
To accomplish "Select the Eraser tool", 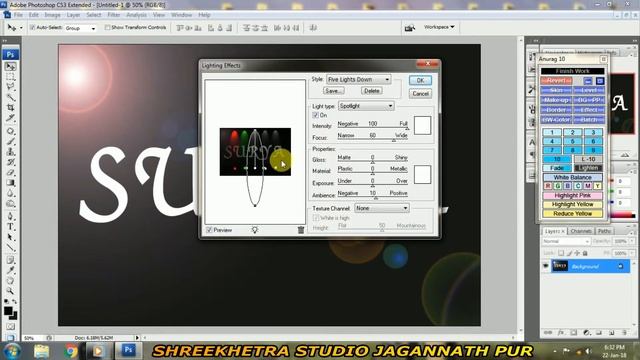I will [x=11, y=173].
